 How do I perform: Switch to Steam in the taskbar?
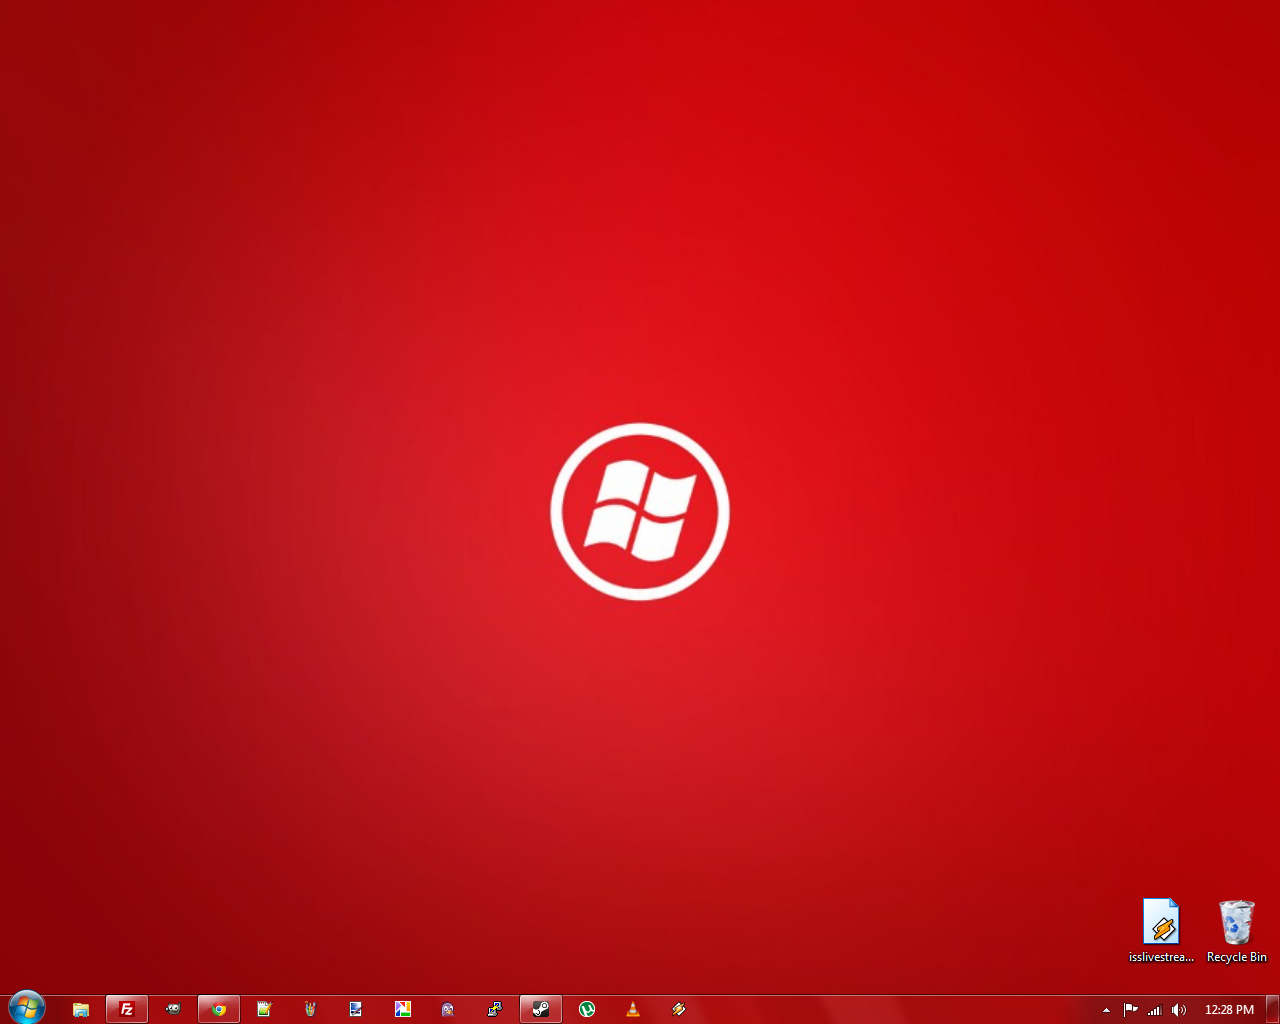pos(541,1009)
